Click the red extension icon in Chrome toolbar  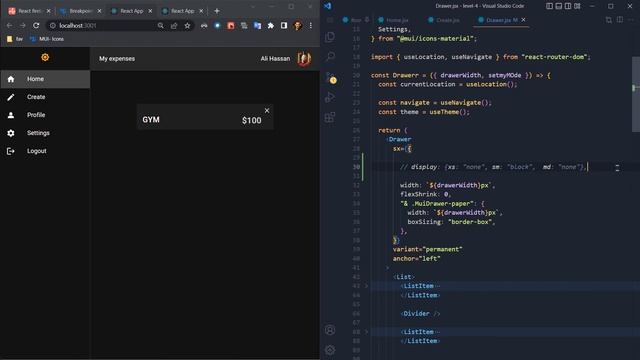231,25
